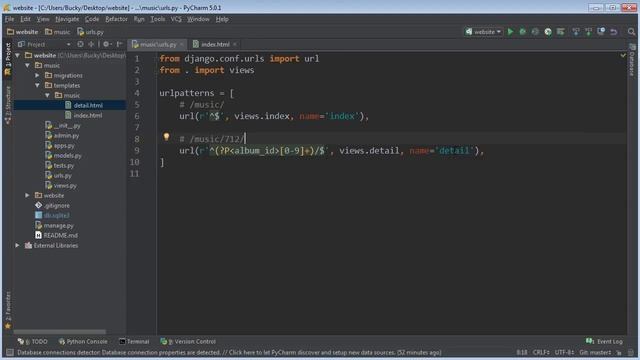640x360 pixels.
Task: Select db.sqlite3 in the project tree
Action: pyautogui.click(x=56, y=215)
